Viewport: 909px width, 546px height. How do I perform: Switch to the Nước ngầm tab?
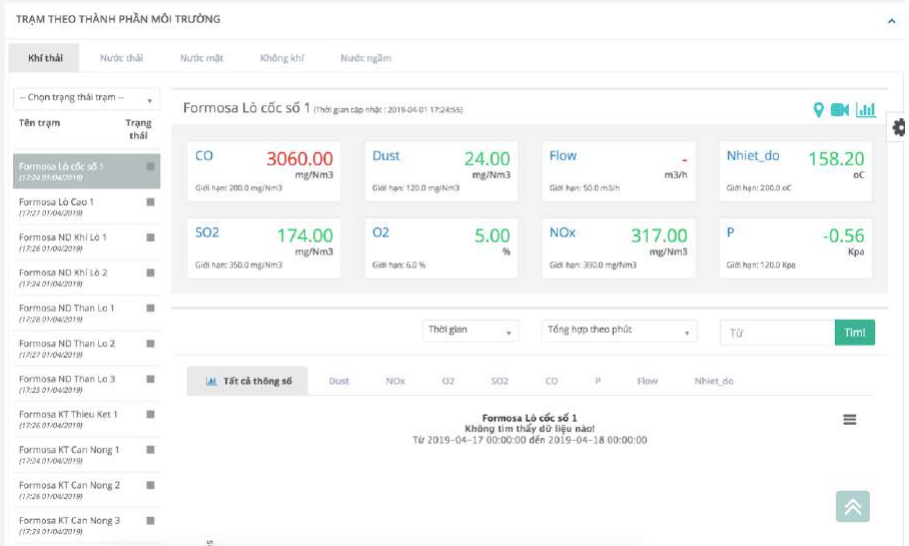366,58
